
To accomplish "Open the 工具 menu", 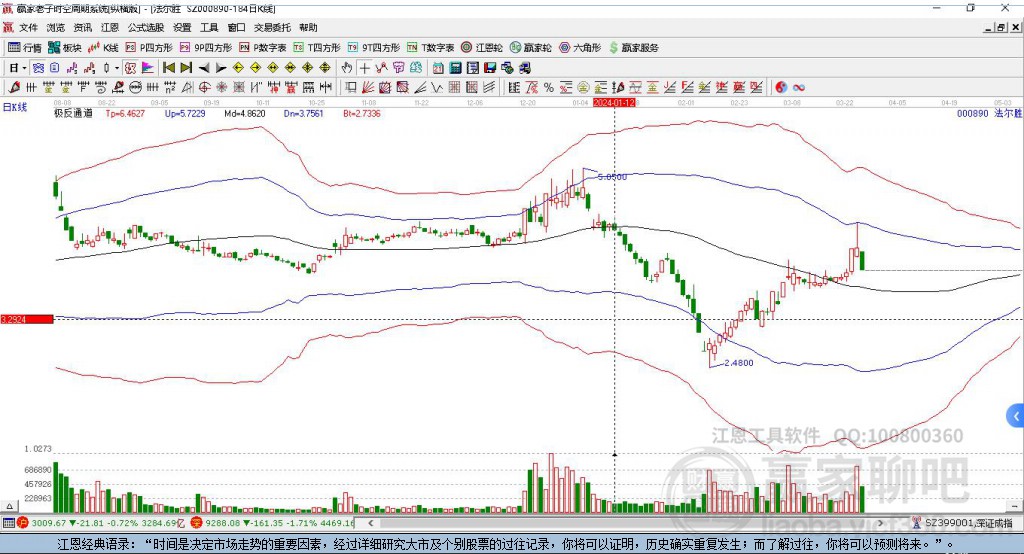I will click(x=209, y=27).
